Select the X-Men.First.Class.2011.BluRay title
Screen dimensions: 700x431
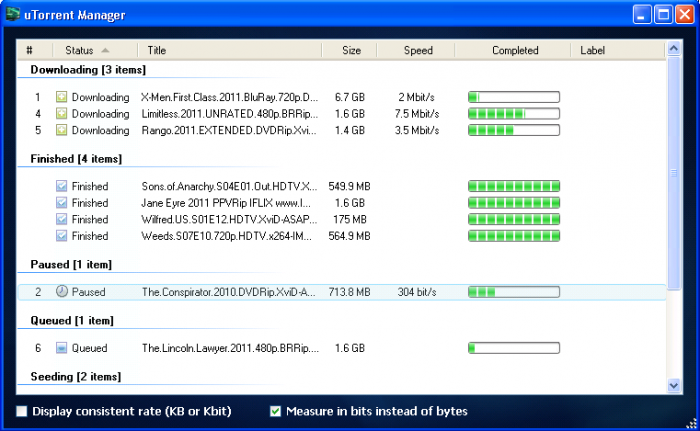[229, 97]
